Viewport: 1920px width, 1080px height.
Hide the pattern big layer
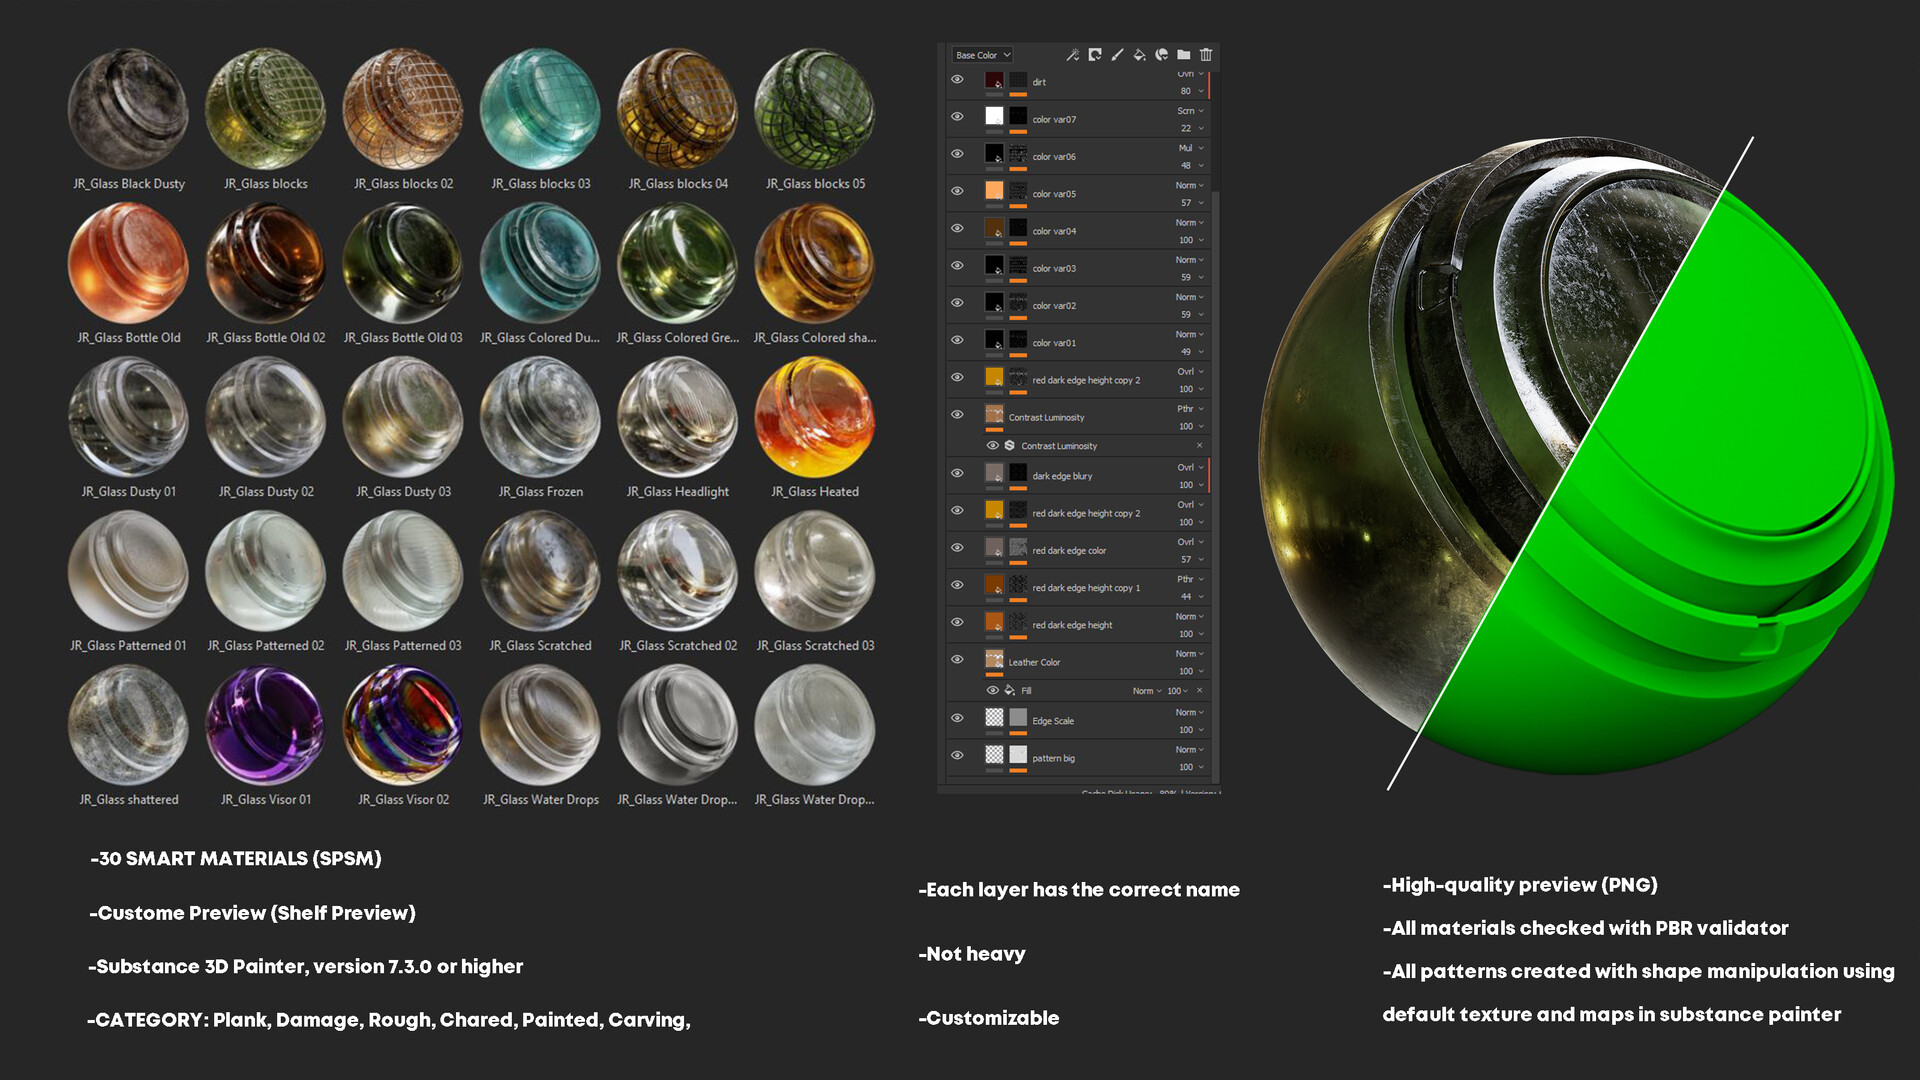point(957,756)
